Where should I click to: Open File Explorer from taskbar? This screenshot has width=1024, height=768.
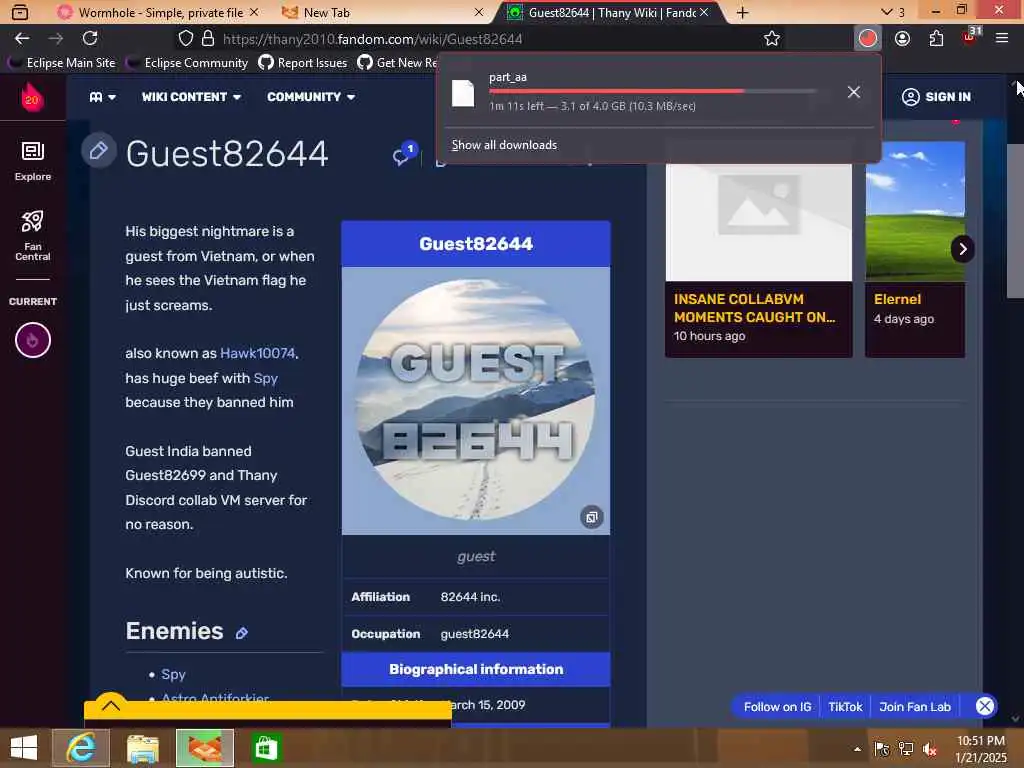pos(142,748)
